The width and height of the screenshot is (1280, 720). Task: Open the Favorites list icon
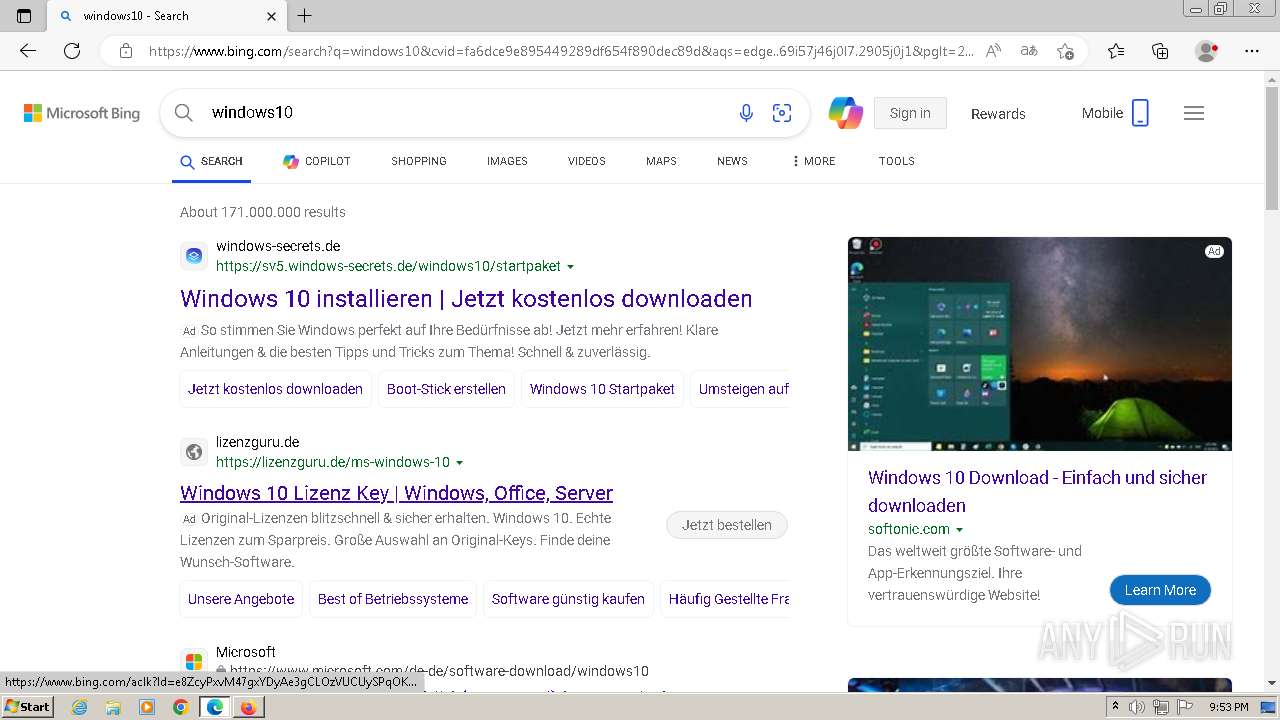1116,51
